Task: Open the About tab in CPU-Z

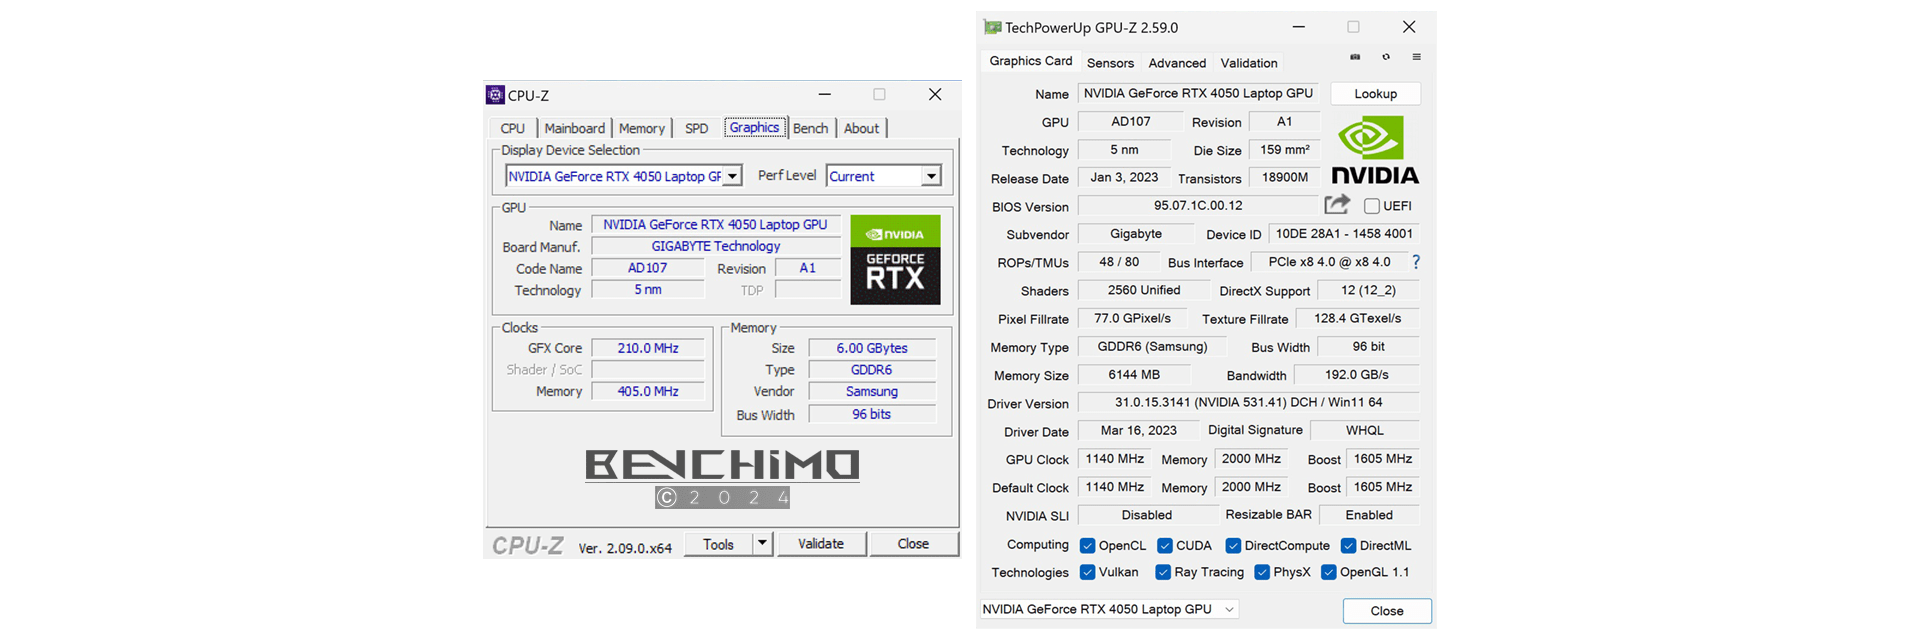Action: [x=861, y=128]
